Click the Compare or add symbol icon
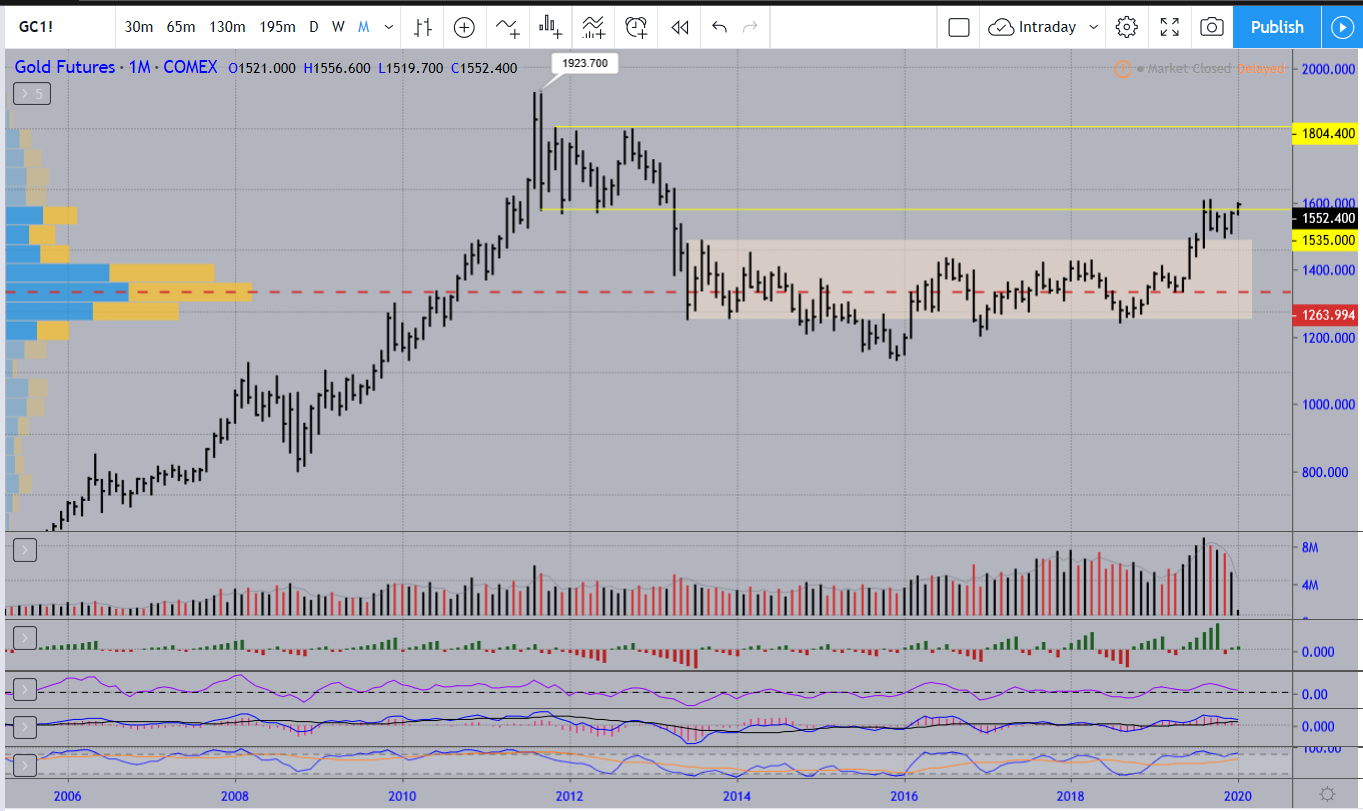The width and height of the screenshot is (1363, 811). click(x=464, y=27)
